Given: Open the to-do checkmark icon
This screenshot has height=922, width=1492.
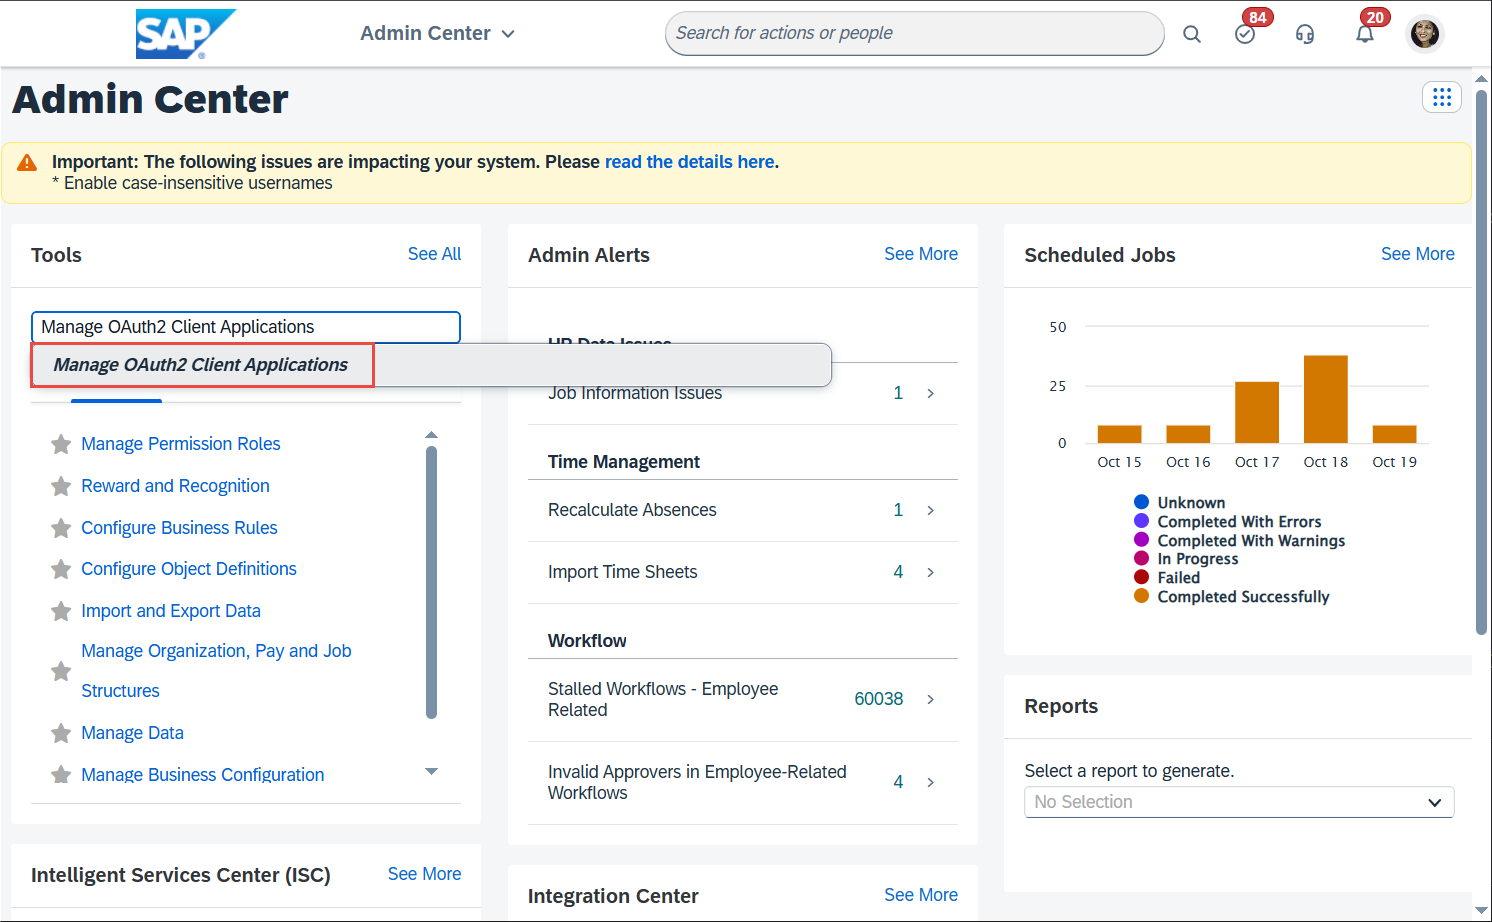Looking at the screenshot, I should (x=1245, y=34).
